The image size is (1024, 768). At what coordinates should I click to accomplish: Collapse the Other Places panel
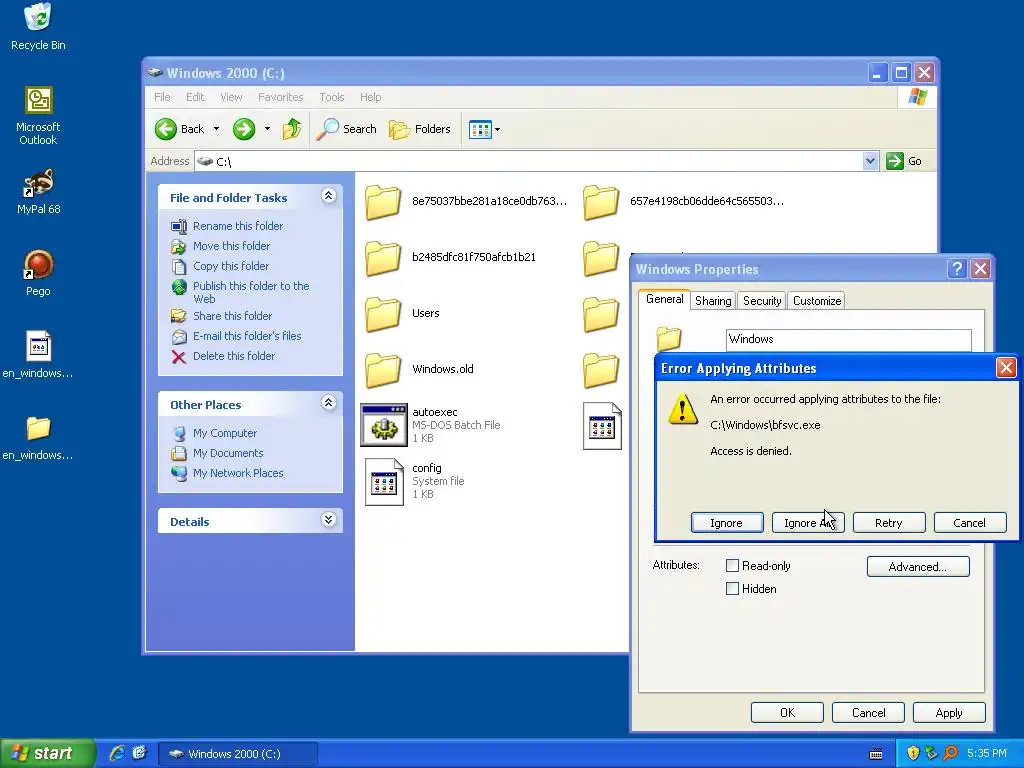328,403
